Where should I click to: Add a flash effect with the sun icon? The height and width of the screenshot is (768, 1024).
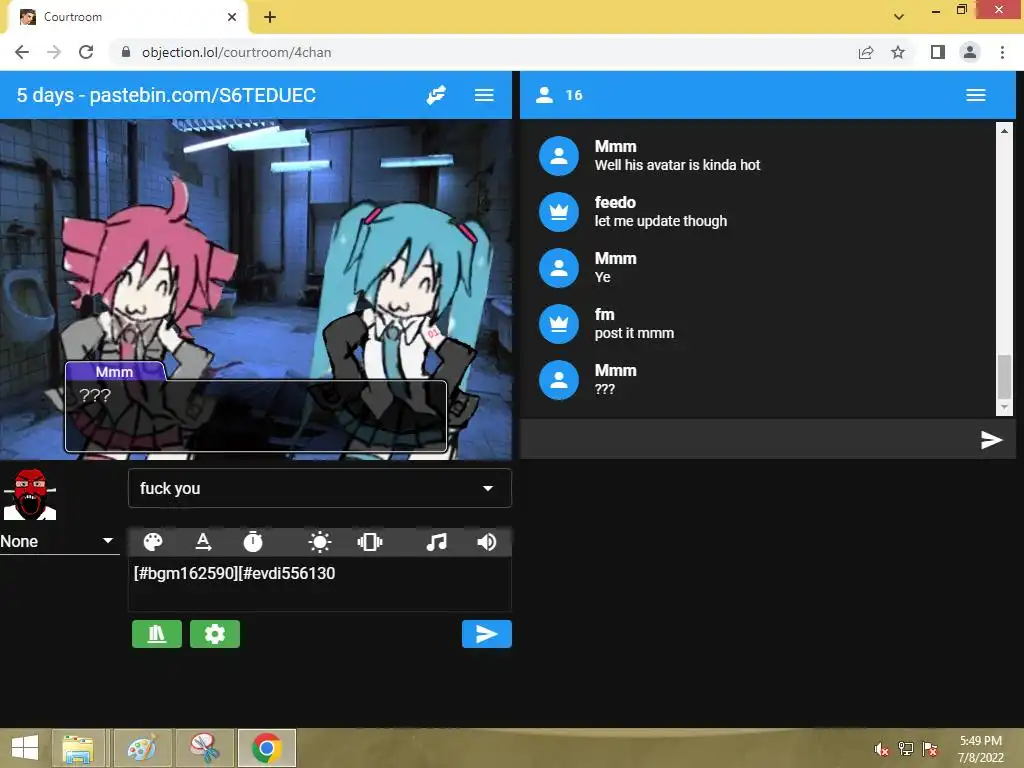(319, 542)
